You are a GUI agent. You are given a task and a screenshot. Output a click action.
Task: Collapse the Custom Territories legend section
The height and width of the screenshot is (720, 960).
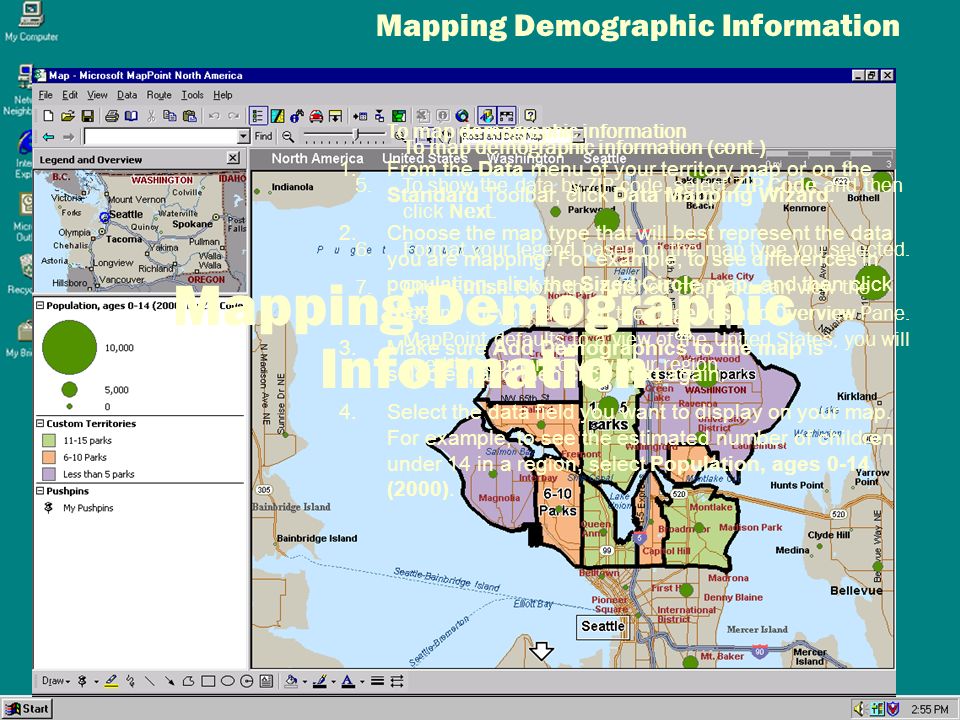(x=40, y=423)
